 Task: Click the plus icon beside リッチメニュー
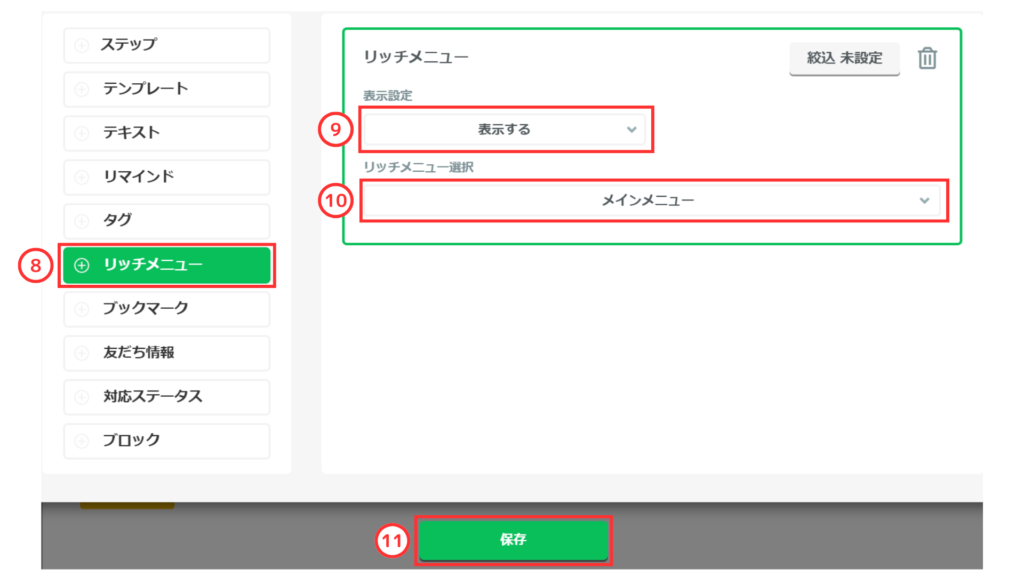pyautogui.click(x=82, y=265)
